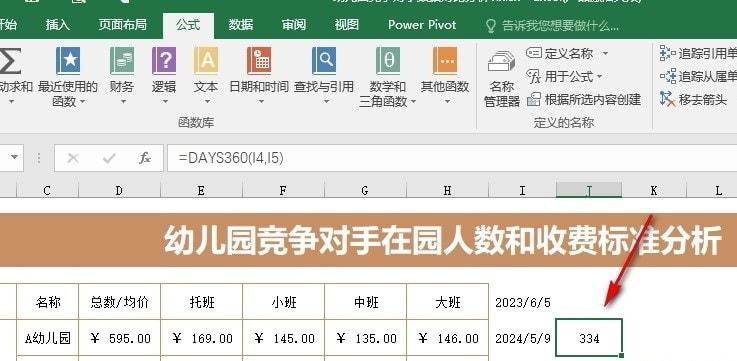Click the 移去箭头 remove arrows button
737x361 pixels.
[x=693, y=99]
